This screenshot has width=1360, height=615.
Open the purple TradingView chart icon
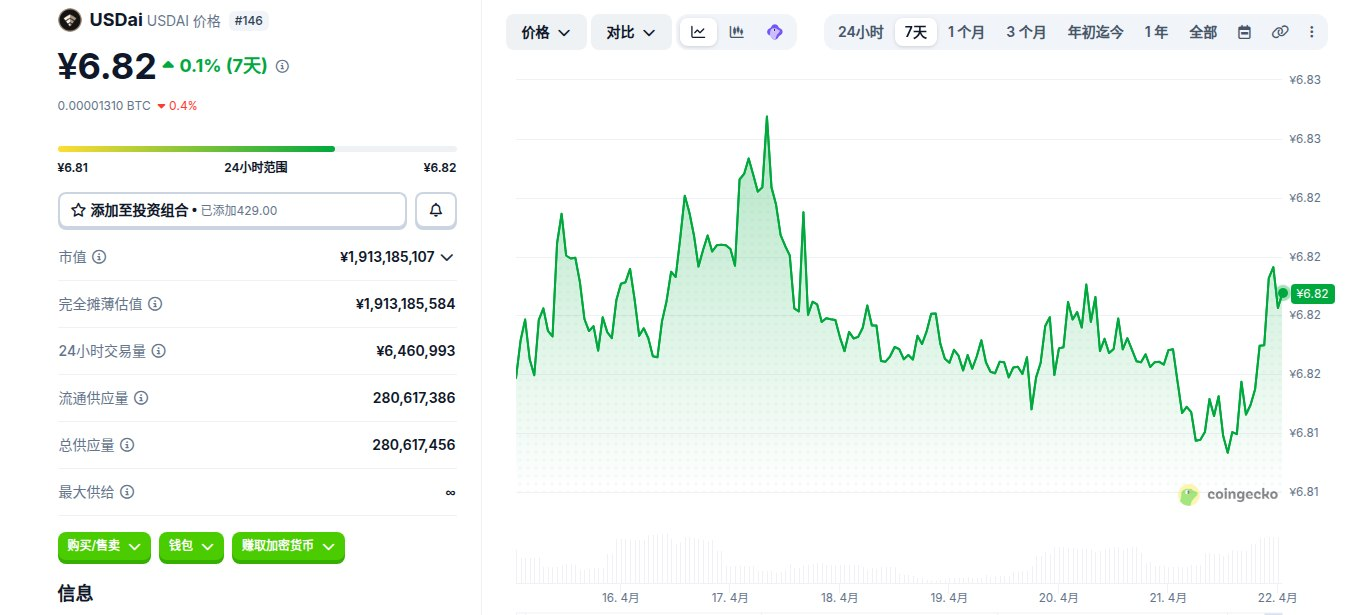773,32
